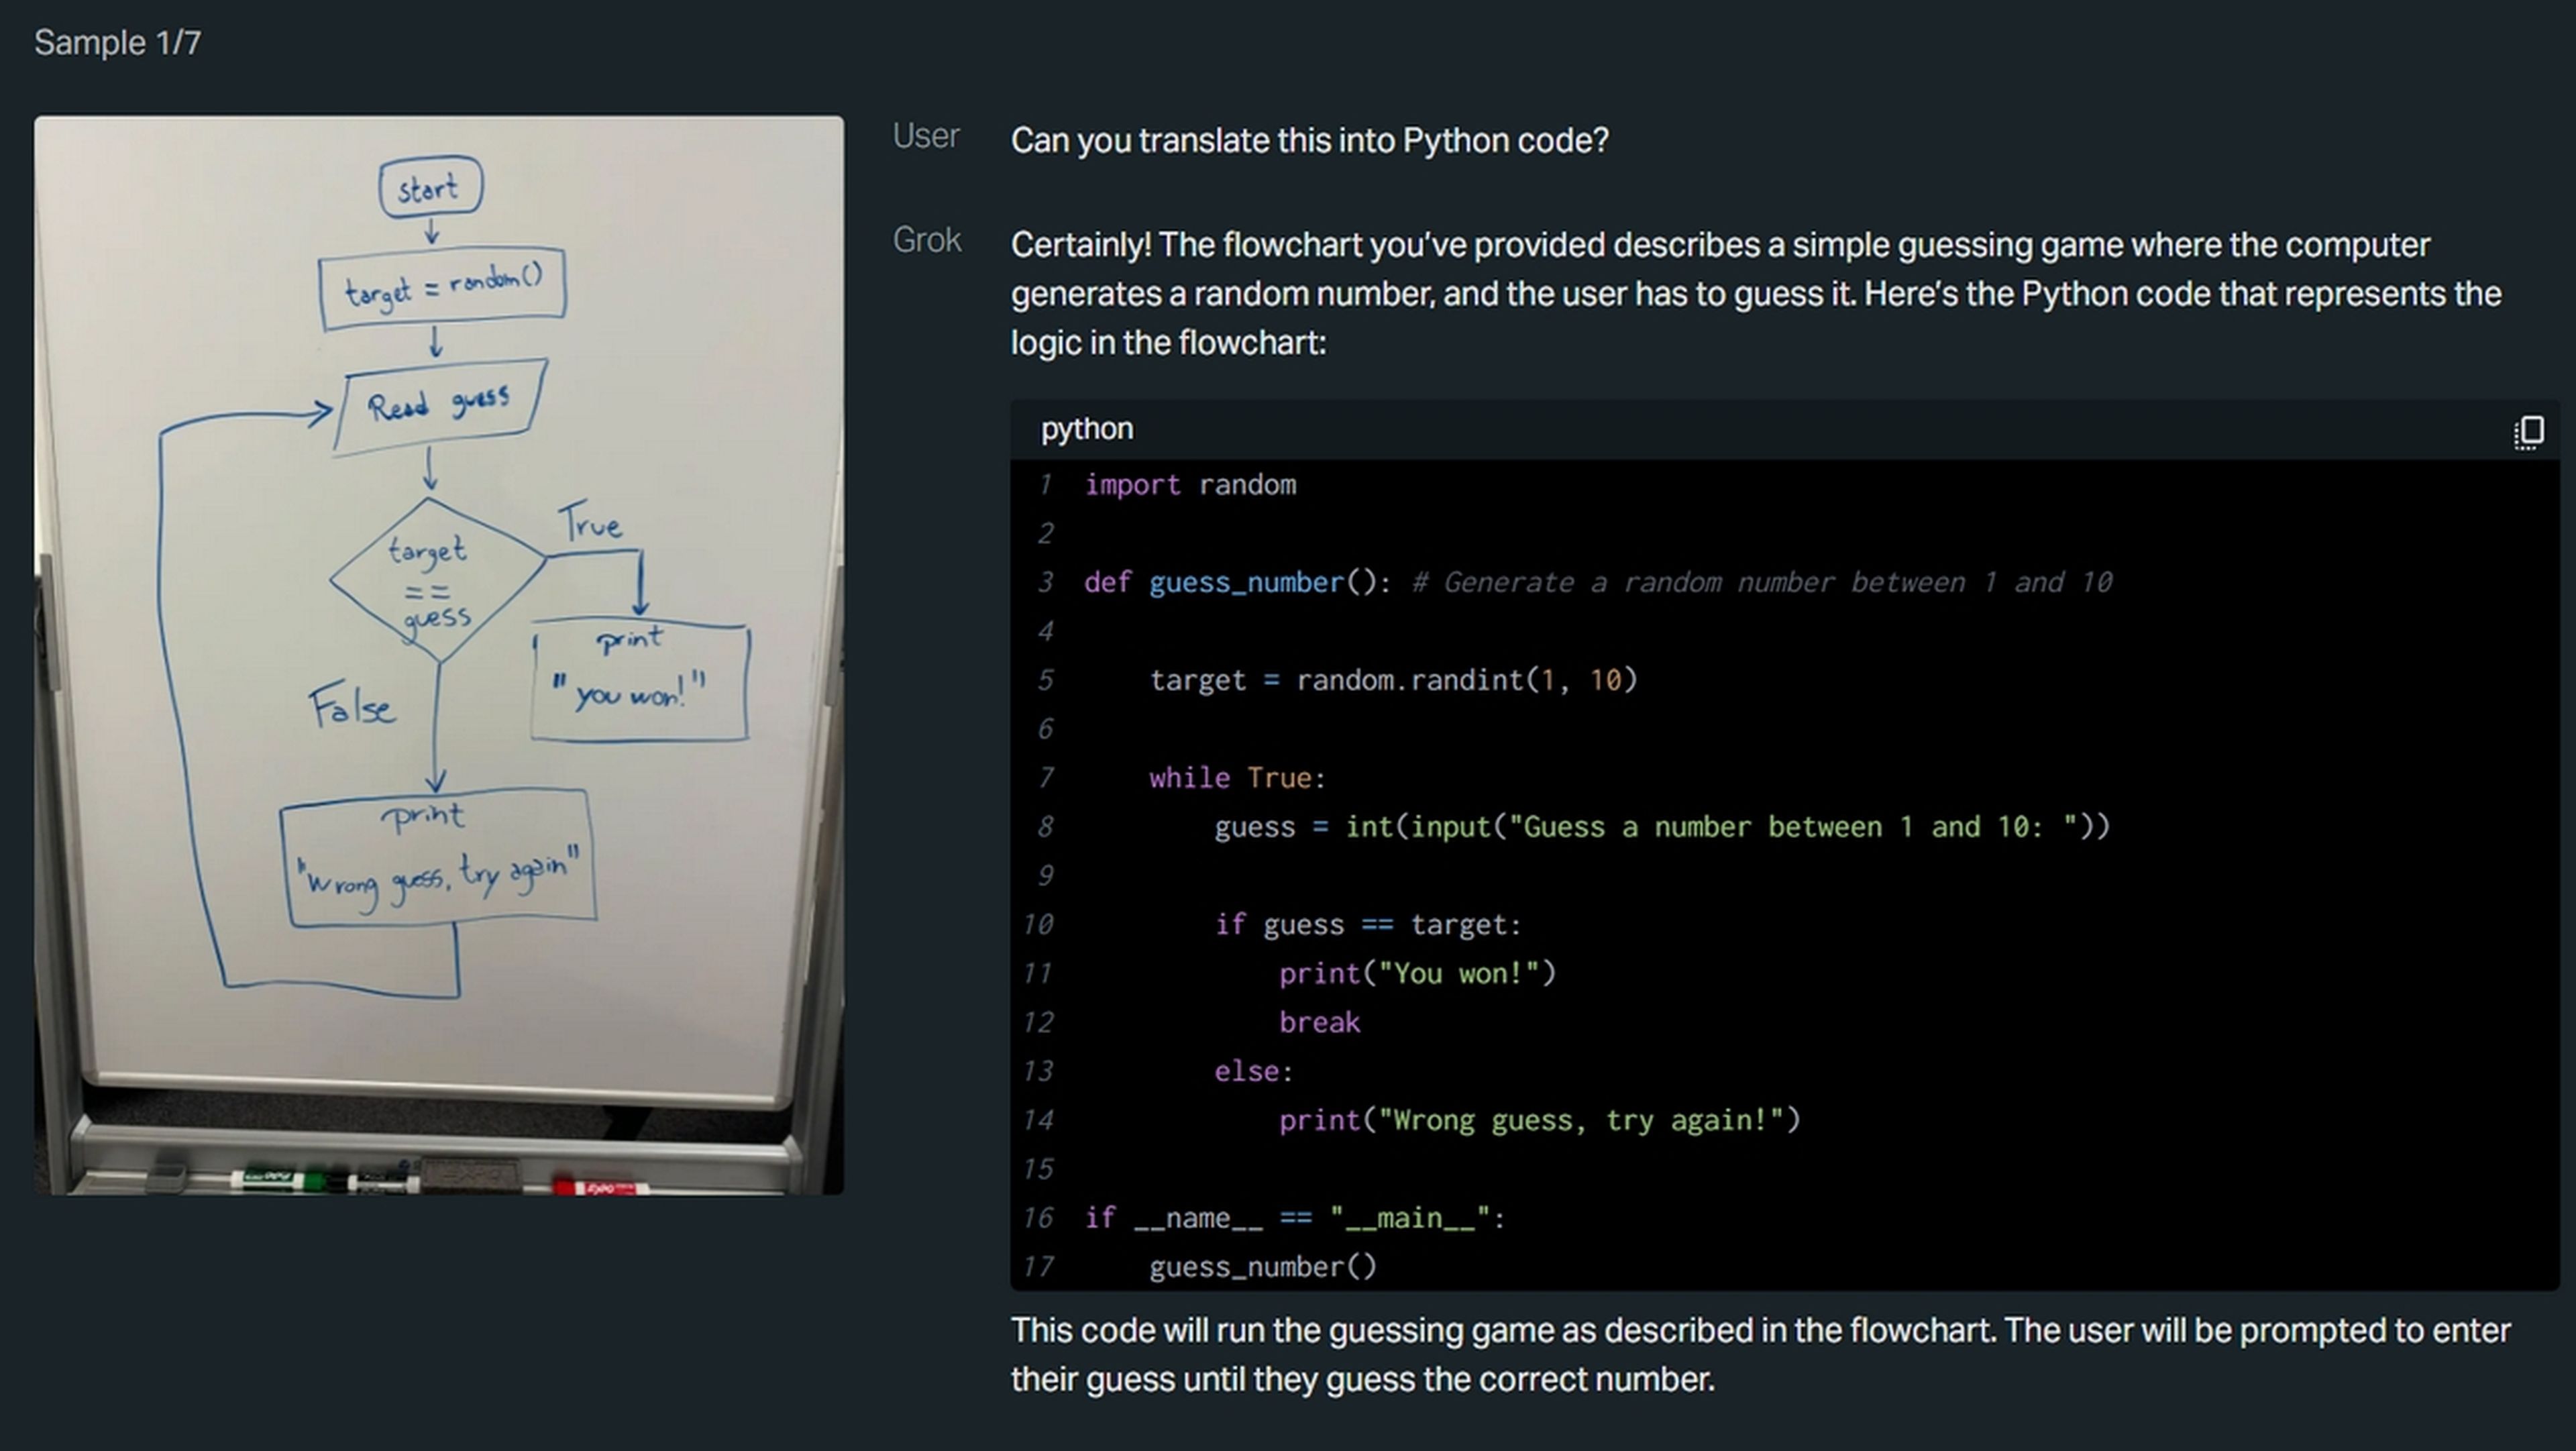This screenshot has height=1451, width=2576.
Task: Click the 'Read guess' box in the flowchart
Action: [x=440, y=405]
